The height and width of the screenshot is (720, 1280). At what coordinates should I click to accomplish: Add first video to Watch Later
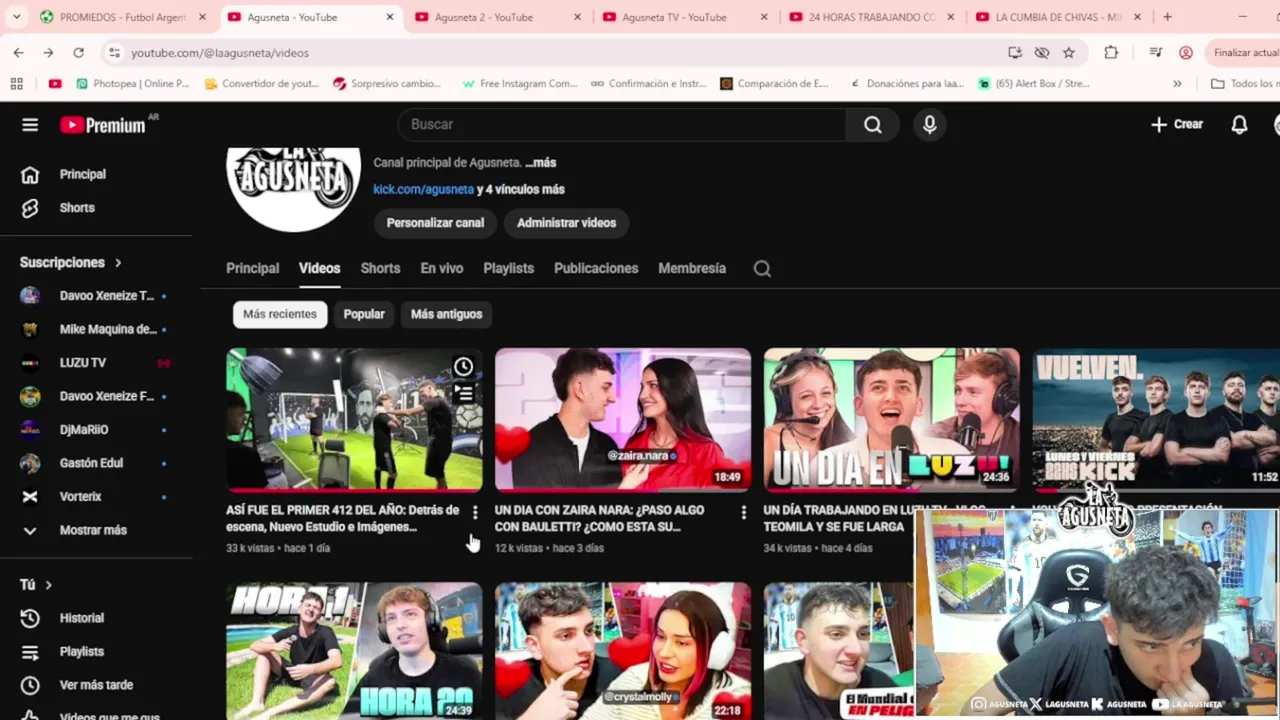point(464,367)
